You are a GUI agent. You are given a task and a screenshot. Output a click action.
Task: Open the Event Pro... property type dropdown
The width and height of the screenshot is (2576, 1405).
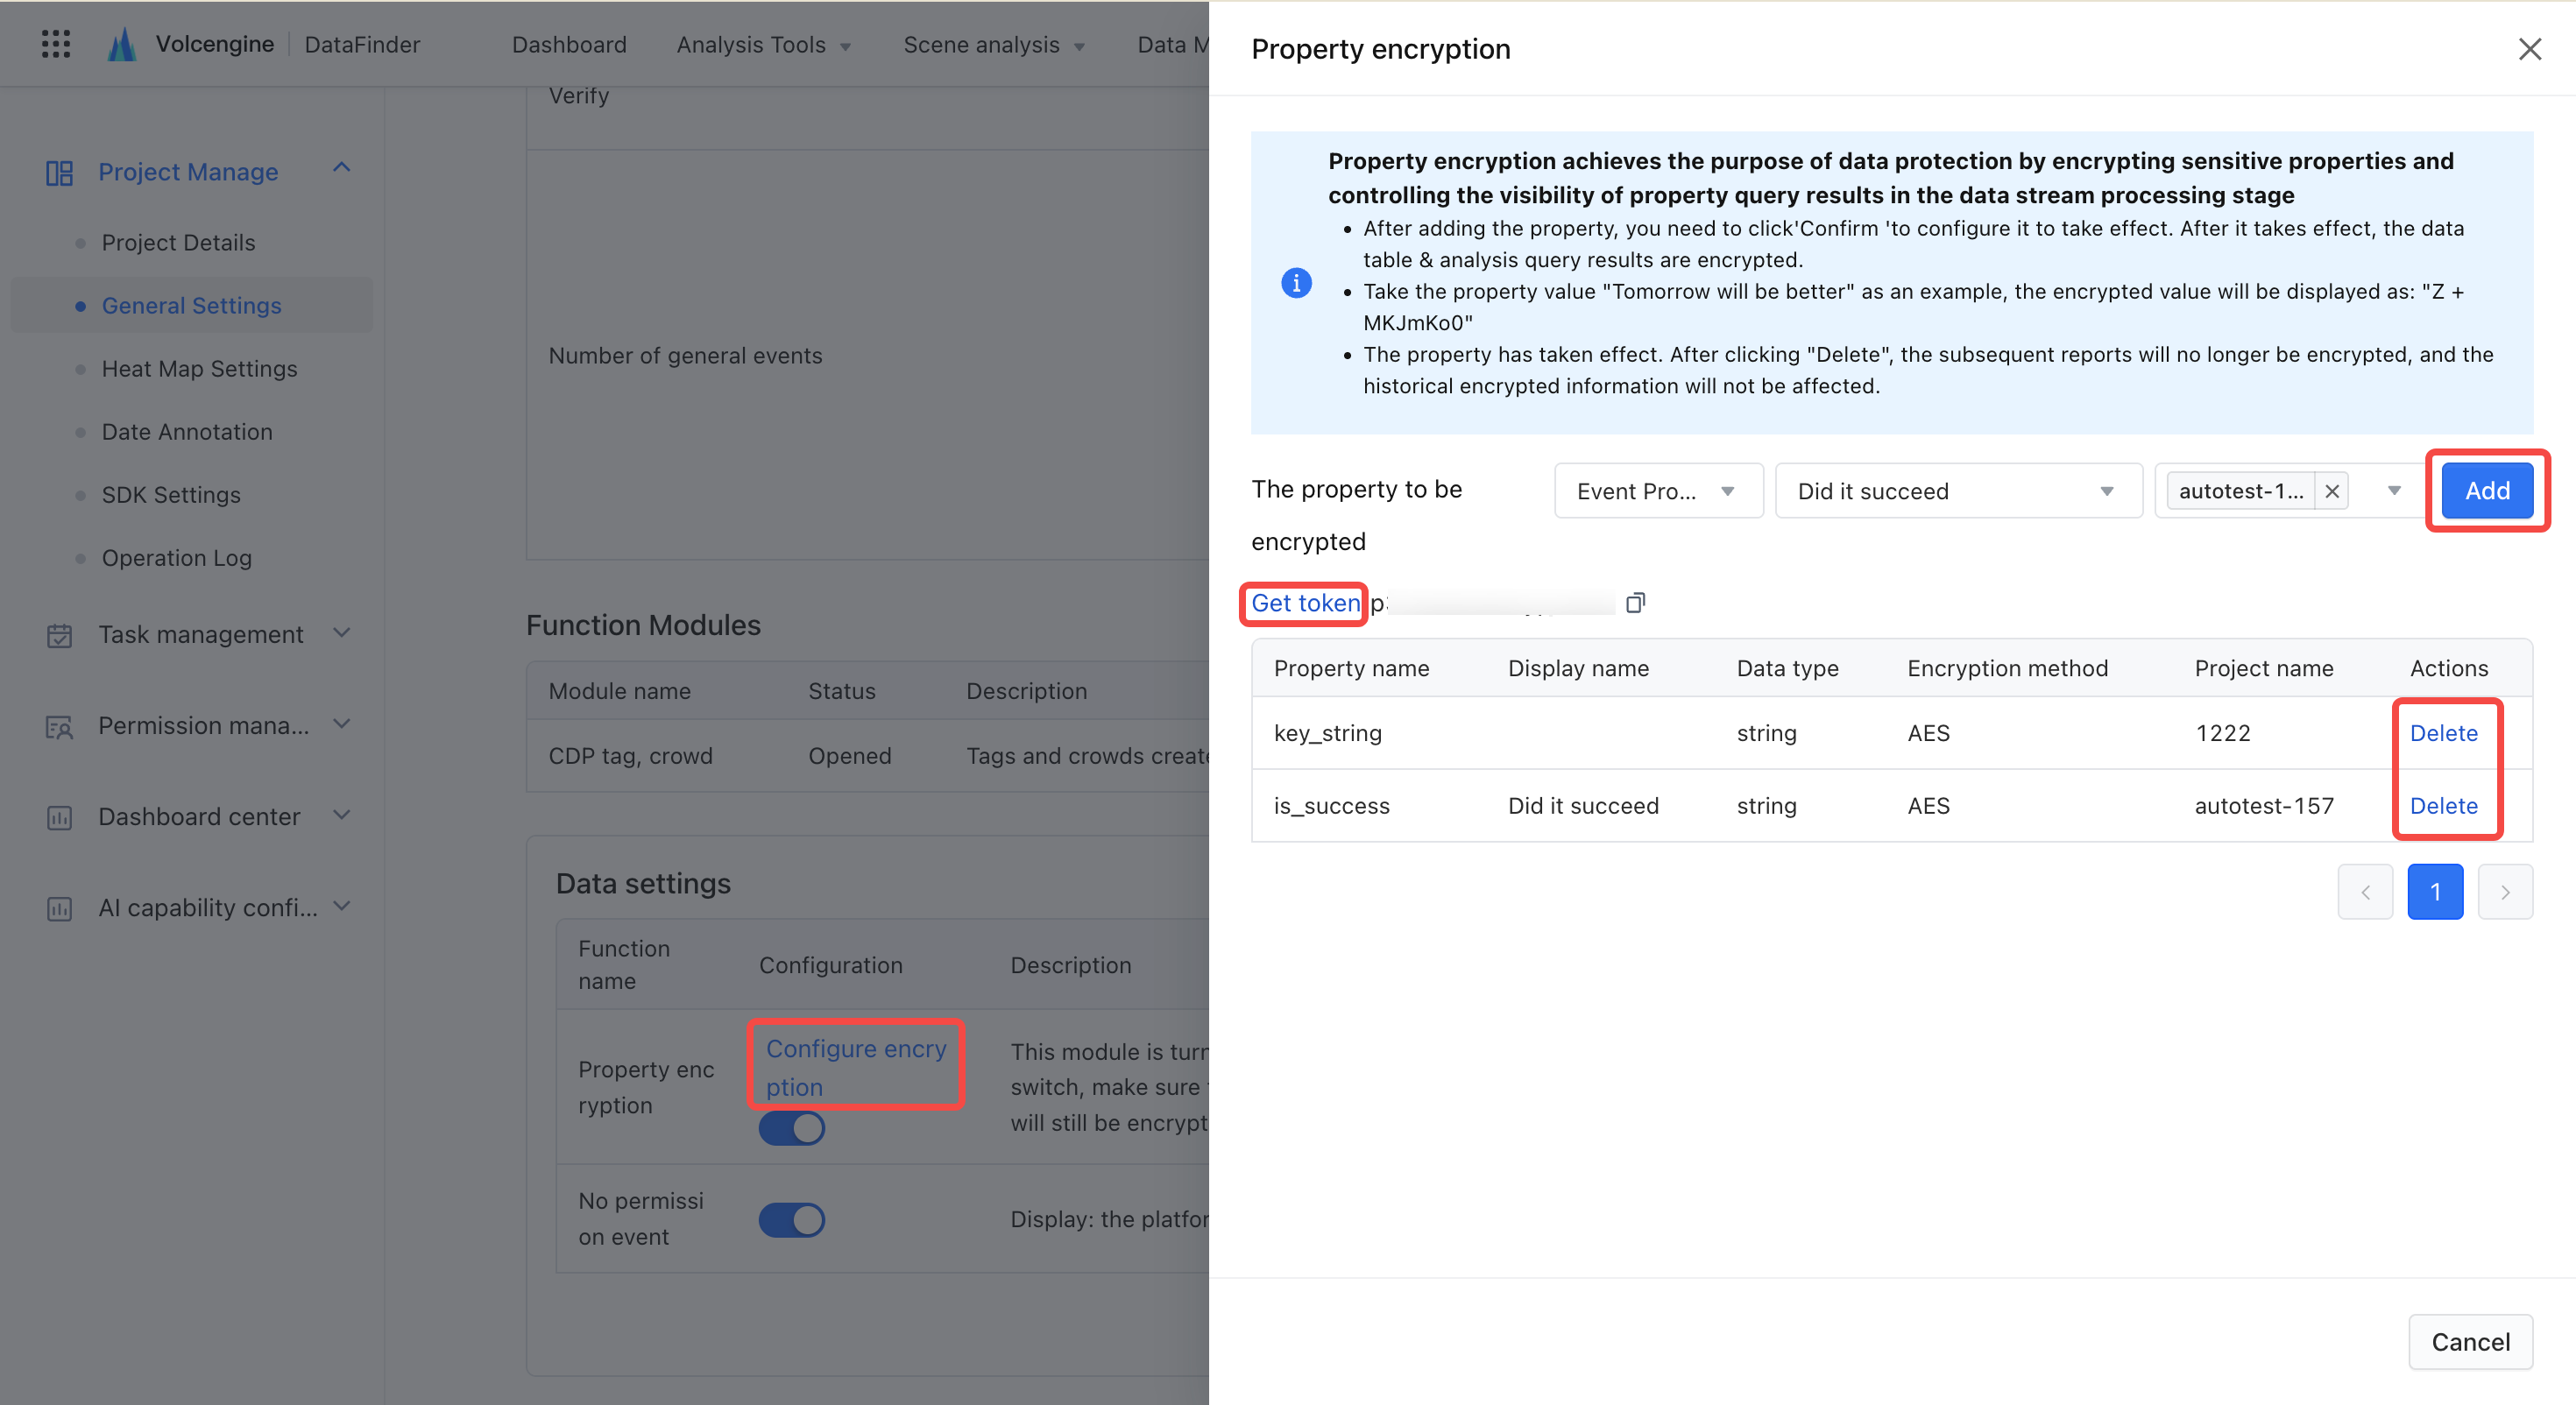click(x=1658, y=491)
